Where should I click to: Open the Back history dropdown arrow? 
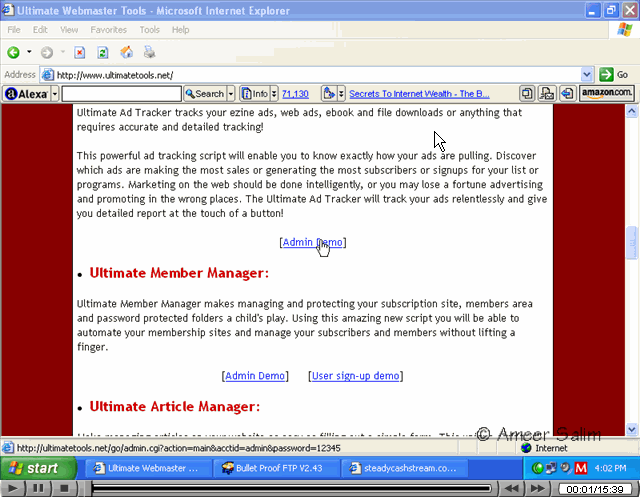29,52
